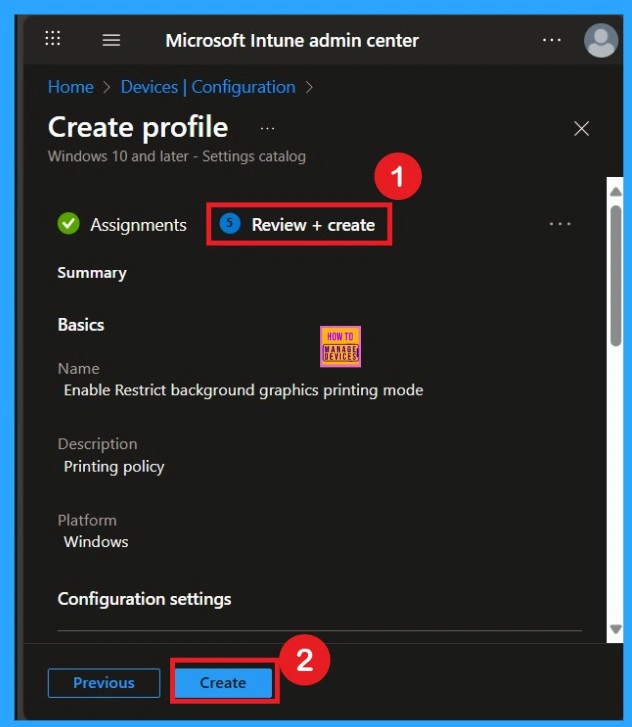Click the Description field label
Viewport: 632px width, 727px height.
[x=97, y=444]
